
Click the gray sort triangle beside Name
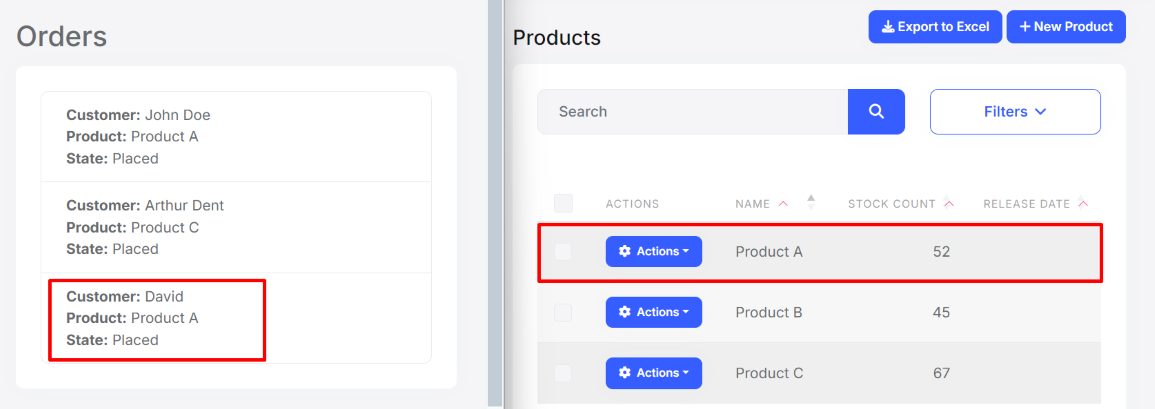click(811, 199)
